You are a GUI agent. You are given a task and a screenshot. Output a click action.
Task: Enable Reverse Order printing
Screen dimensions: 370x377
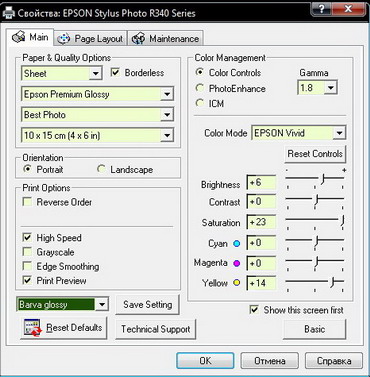27,202
